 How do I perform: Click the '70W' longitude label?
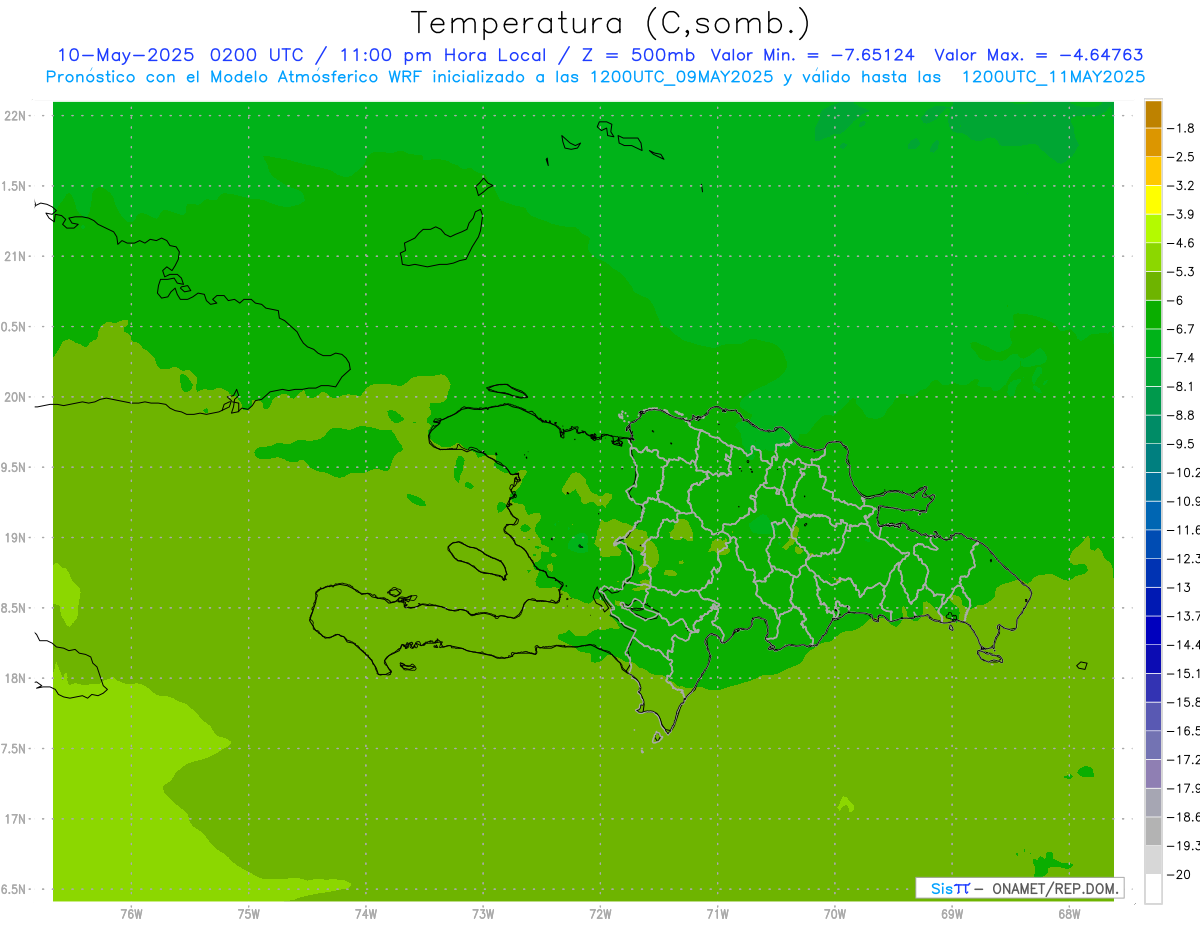(834, 913)
